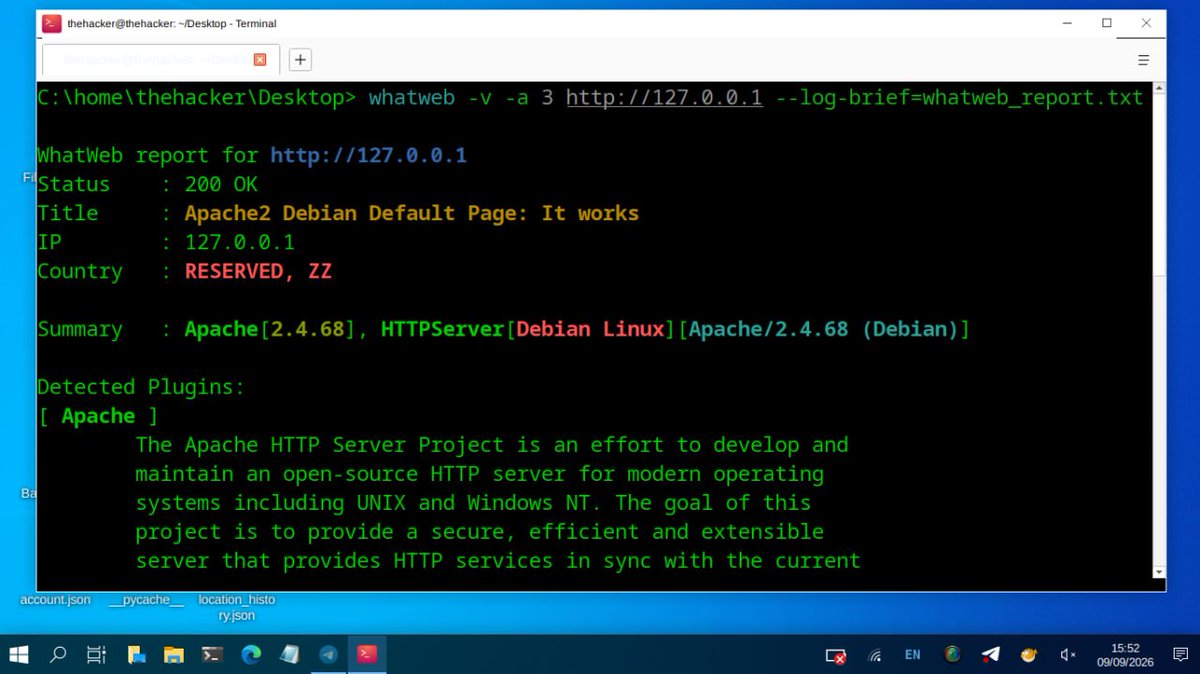Select the location_history.json desktop file
Screen dimensions: 1200x674
[x=237, y=607]
